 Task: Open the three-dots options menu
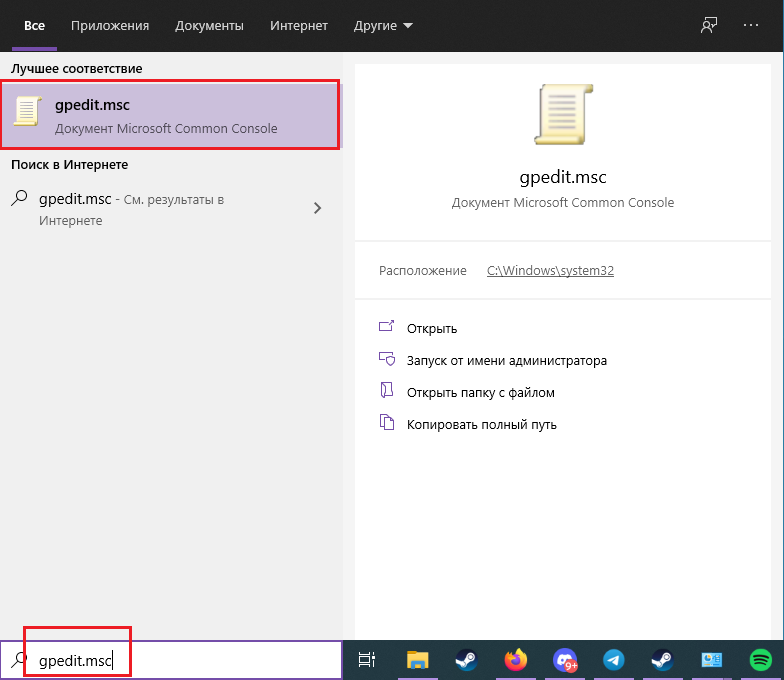click(x=750, y=25)
